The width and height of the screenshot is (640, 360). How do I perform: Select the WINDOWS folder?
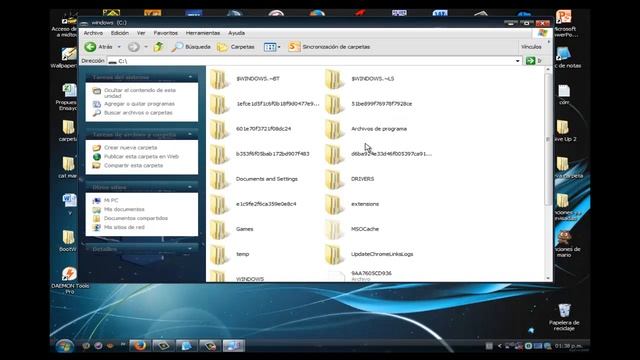tap(237, 277)
